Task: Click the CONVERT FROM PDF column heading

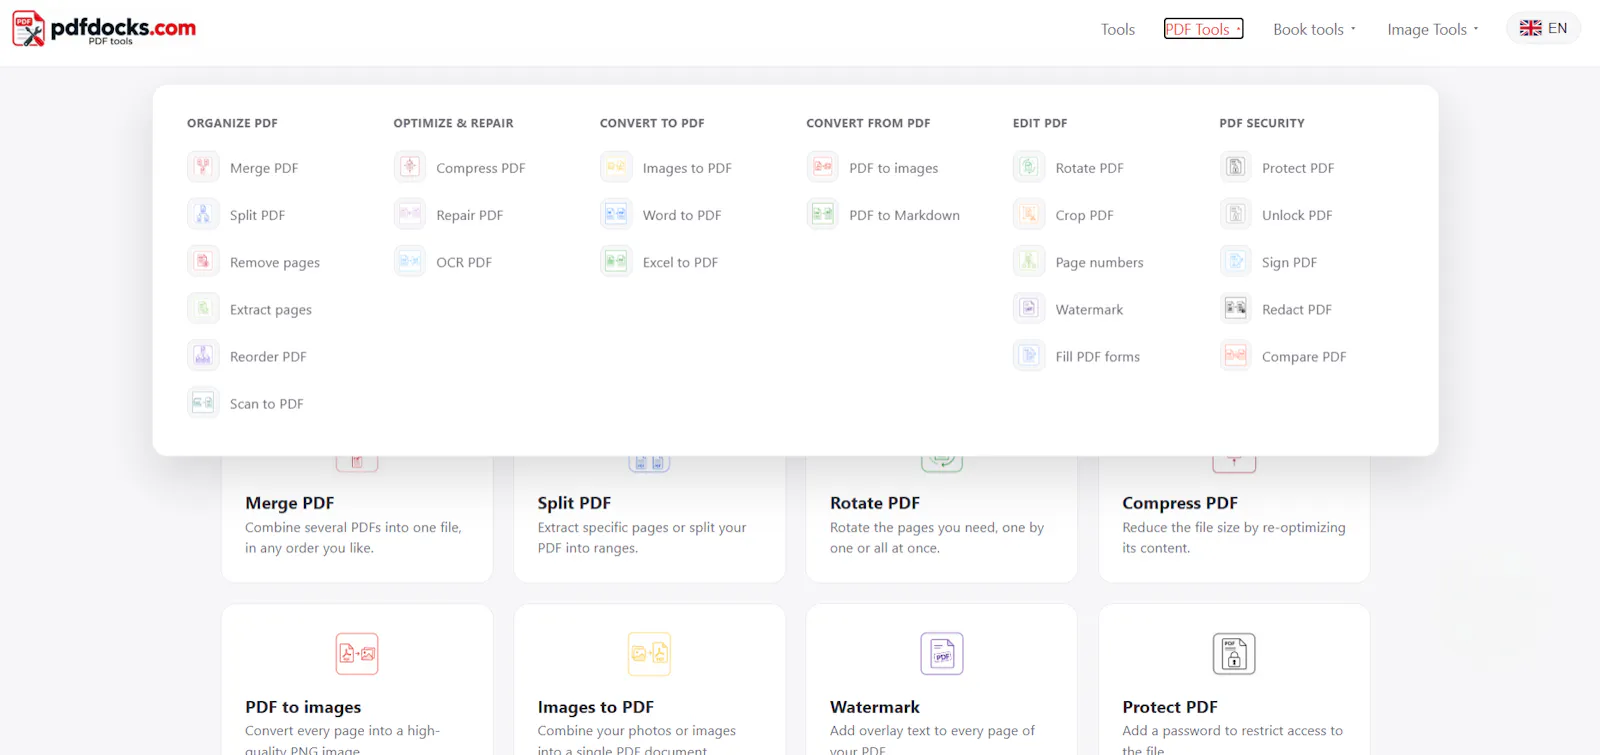Action: 868,123
